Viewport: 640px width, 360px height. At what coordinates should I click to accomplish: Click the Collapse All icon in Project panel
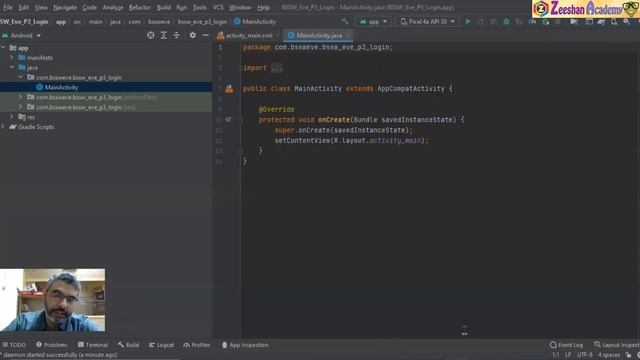(176, 36)
